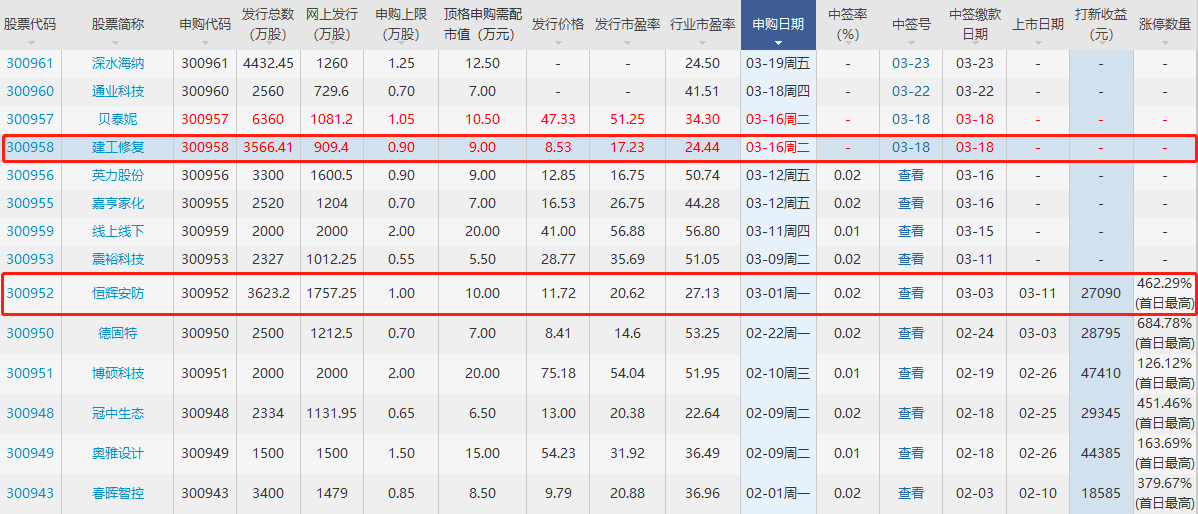Click the 发行总数(万股) column header
The height and width of the screenshot is (514, 1198).
[267, 24]
